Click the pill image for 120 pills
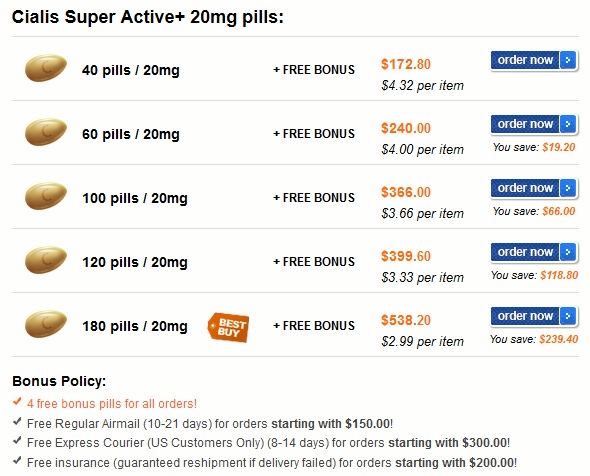This screenshot has width=590, height=476. click(46, 260)
